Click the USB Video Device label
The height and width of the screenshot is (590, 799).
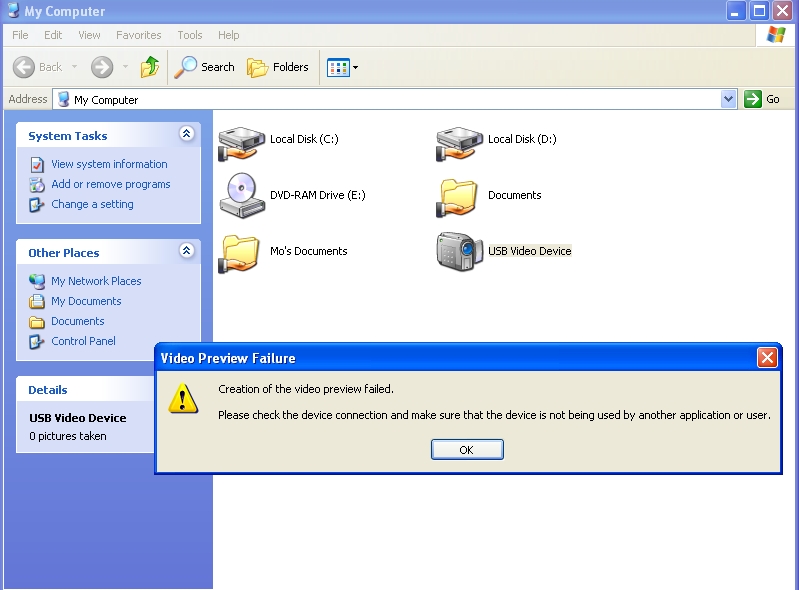click(529, 251)
